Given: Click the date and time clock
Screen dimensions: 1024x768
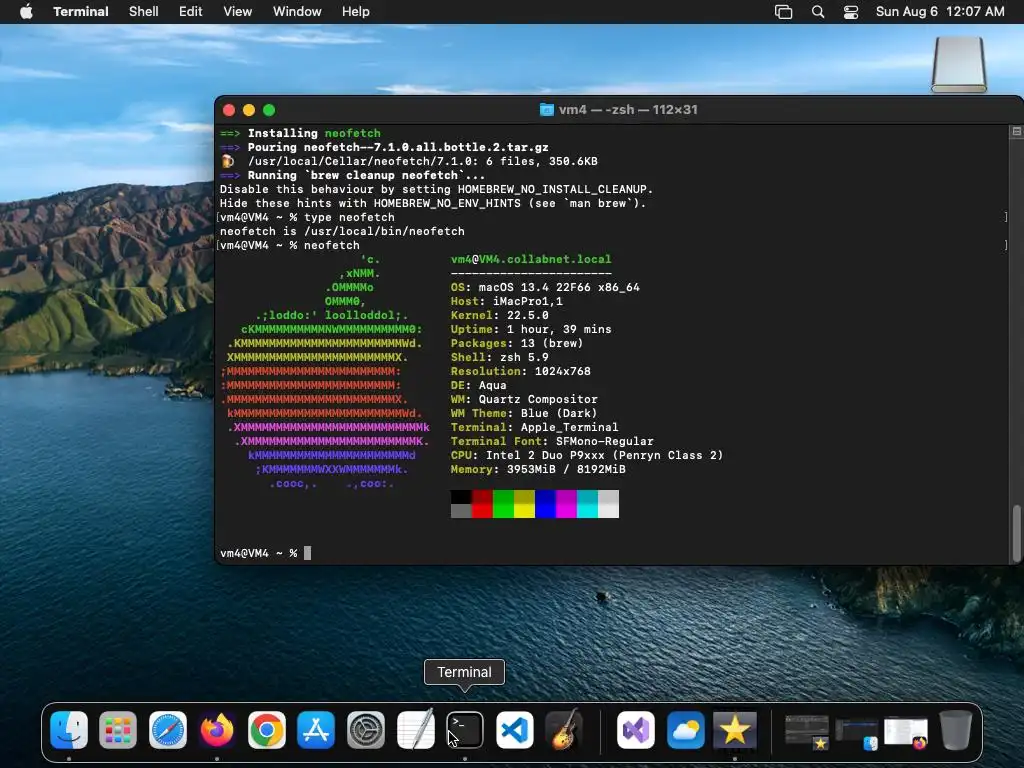Looking at the screenshot, I should (940, 12).
